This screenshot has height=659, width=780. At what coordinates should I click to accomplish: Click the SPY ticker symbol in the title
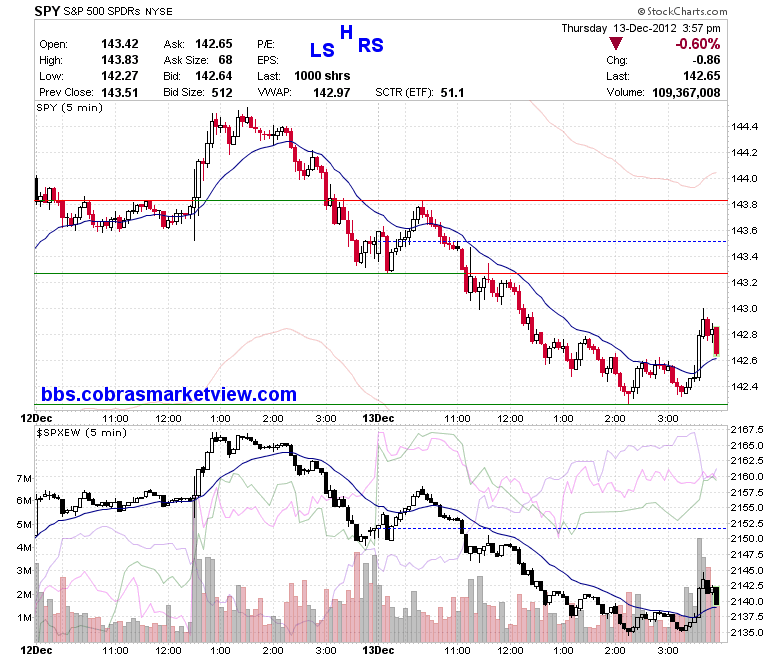47,10
